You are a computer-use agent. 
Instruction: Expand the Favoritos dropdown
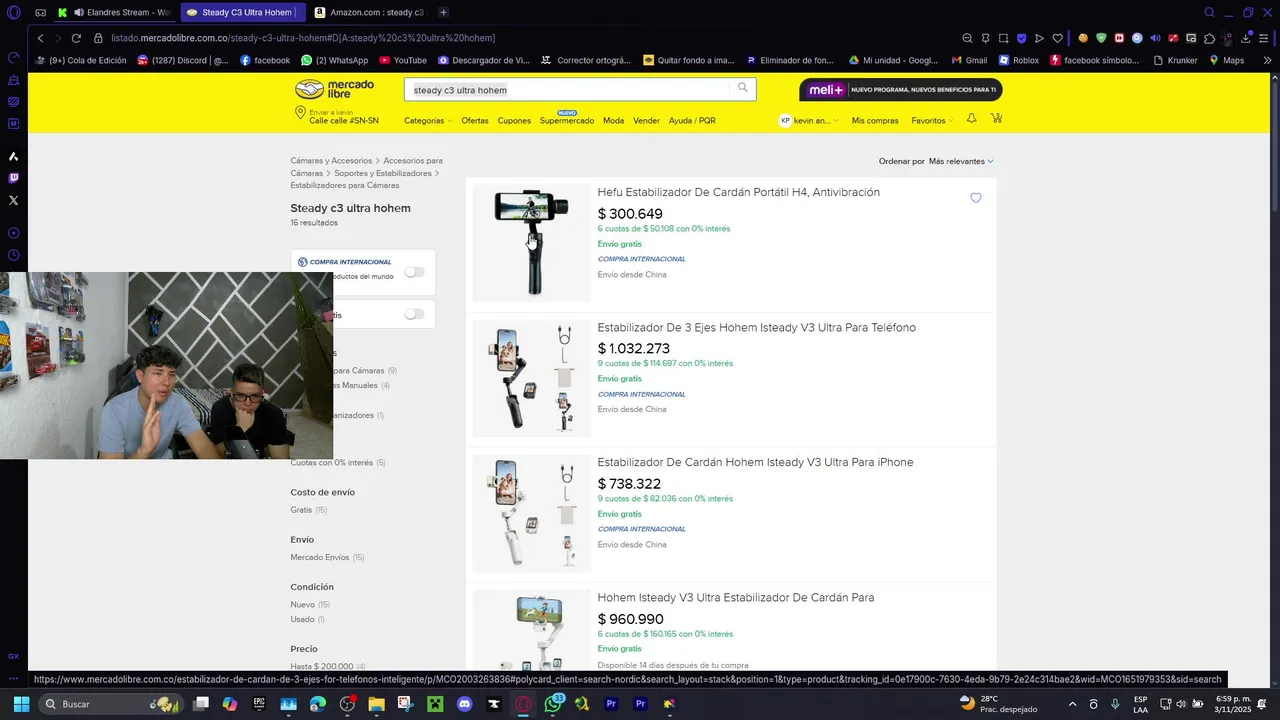click(932, 120)
